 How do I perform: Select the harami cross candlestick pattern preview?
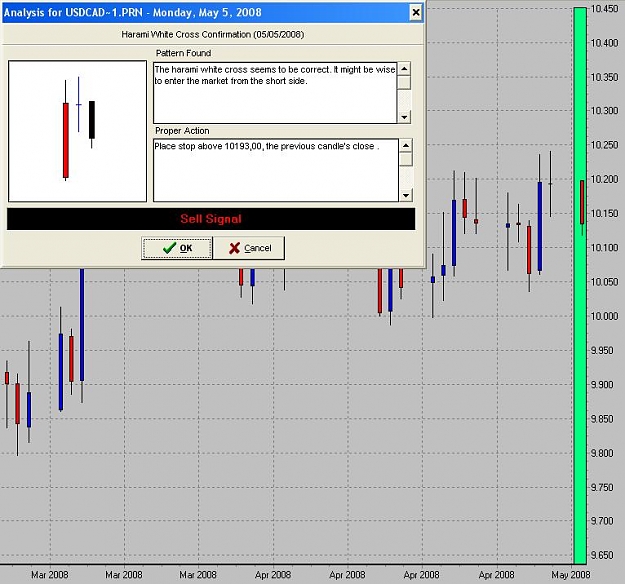coord(77,131)
